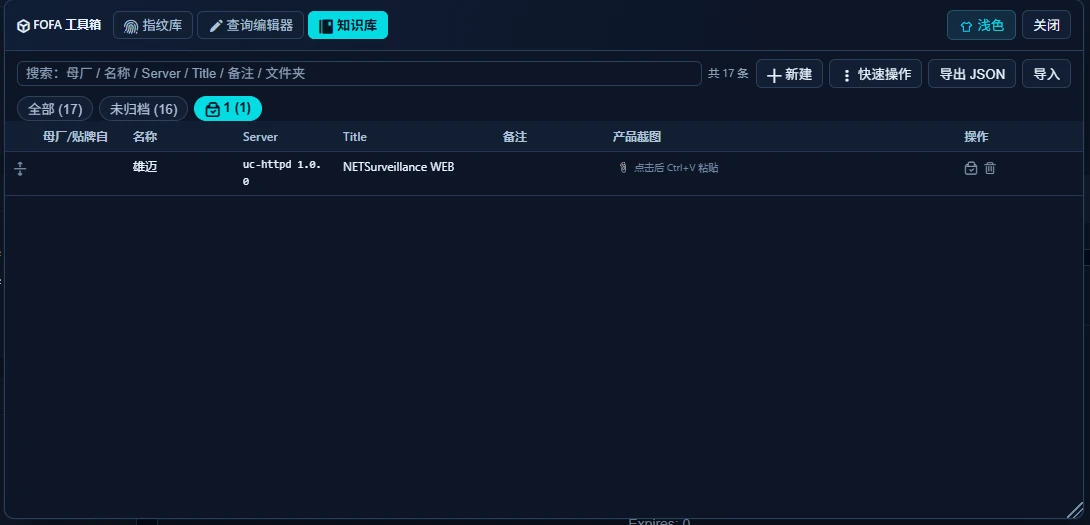
Task: Click the Title cell NETSurveillance WEB
Action: [x=398, y=167]
